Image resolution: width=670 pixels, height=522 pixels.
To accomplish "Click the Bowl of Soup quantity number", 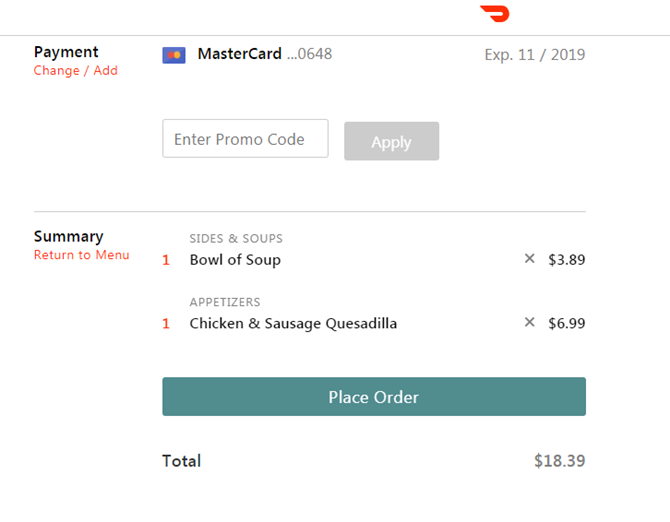I will pos(166,260).
